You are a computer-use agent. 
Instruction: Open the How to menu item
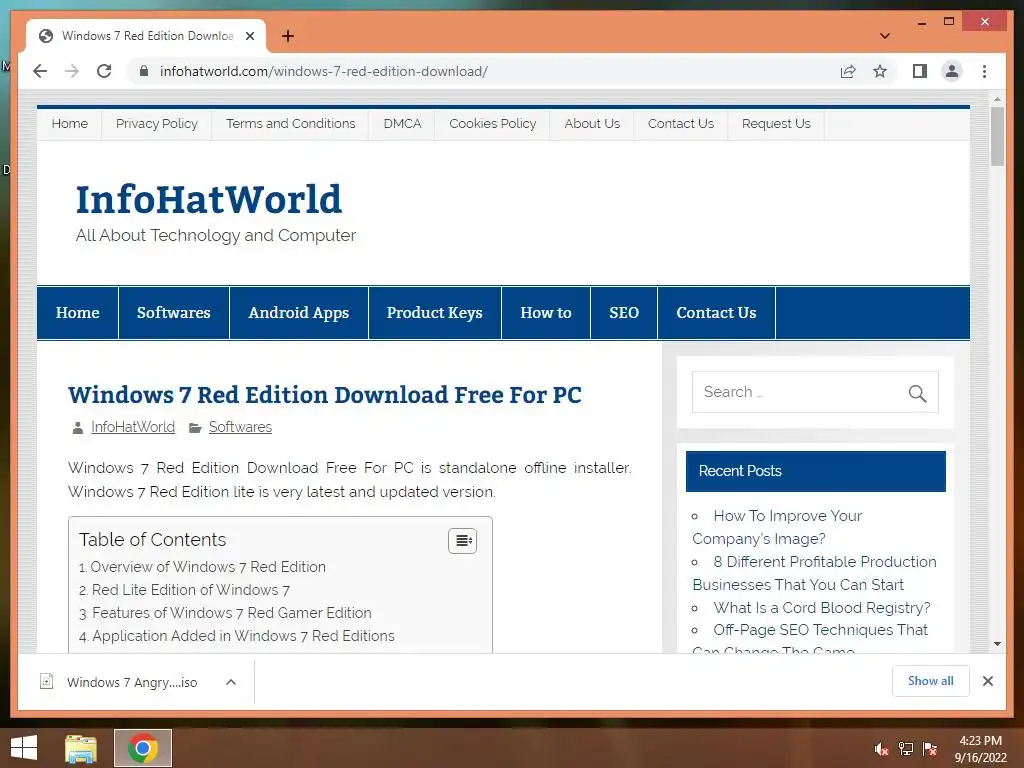tap(546, 313)
